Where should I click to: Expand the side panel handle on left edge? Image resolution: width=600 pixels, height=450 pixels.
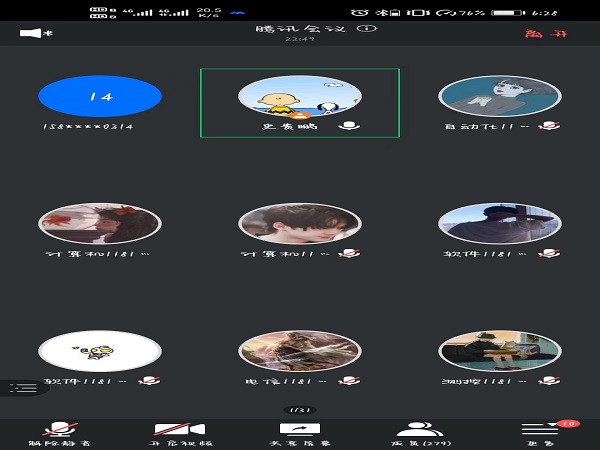pos(24,387)
